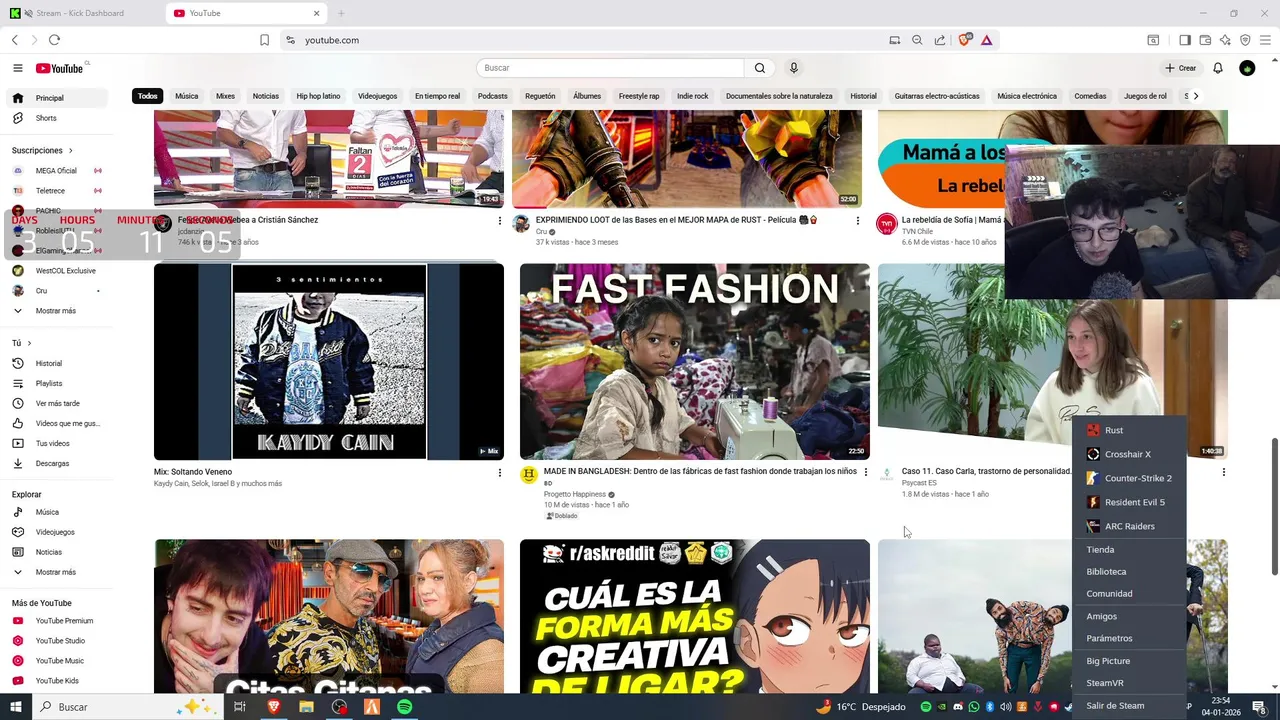Click the YouTube Buscar search field
This screenshot has width=1280, height=720.
point(610,68)
